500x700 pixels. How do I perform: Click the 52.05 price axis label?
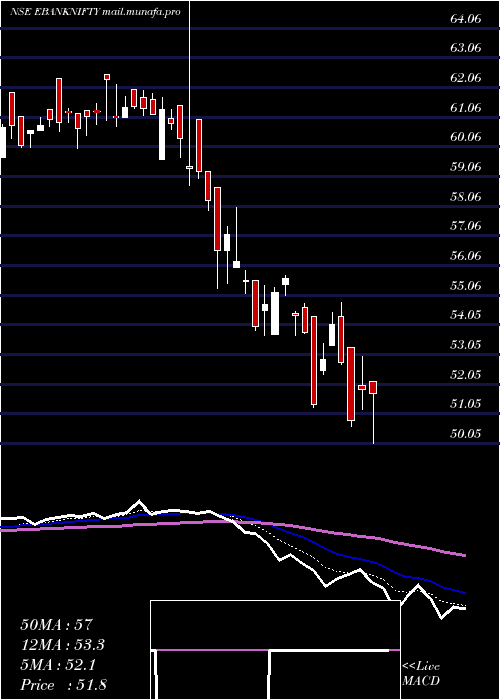[467, 374]
